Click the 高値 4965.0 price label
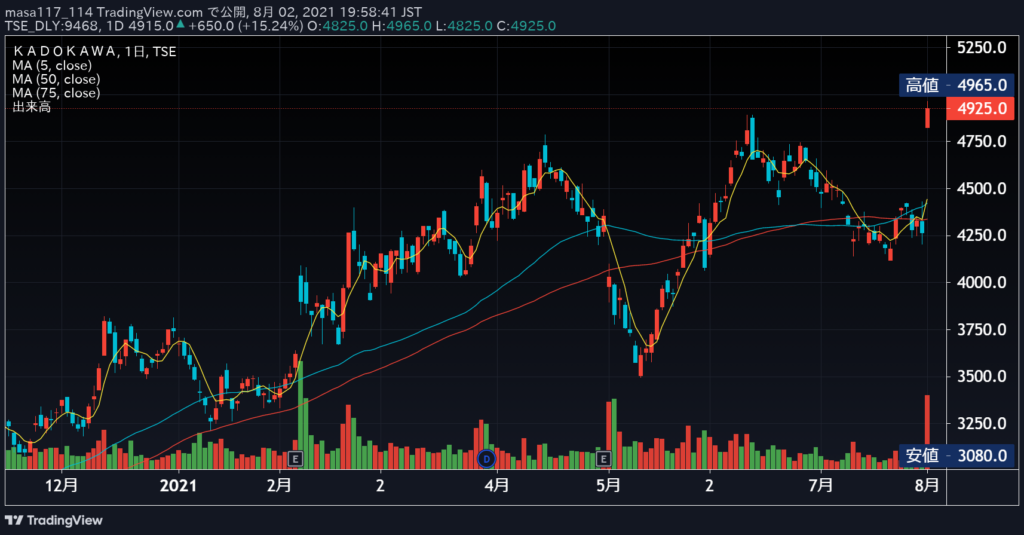 [956, 85]
